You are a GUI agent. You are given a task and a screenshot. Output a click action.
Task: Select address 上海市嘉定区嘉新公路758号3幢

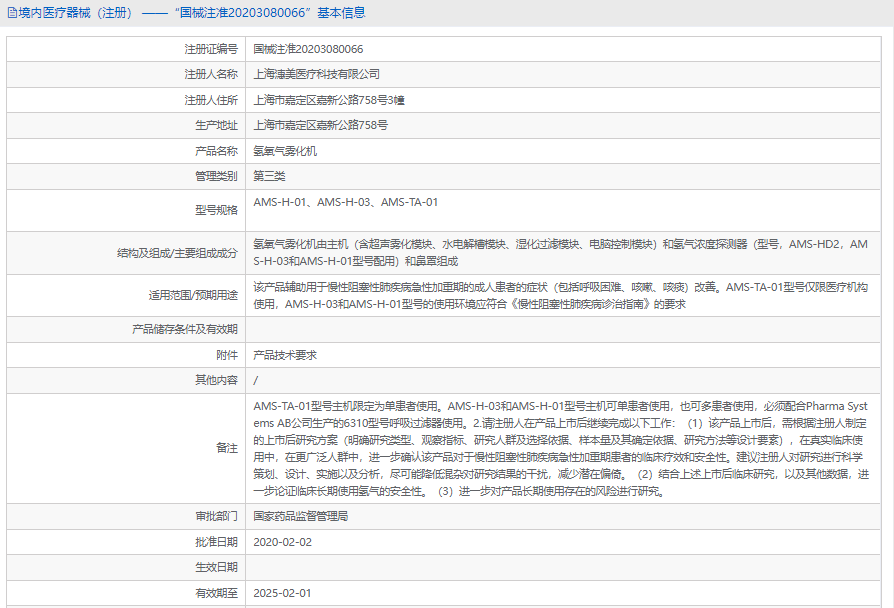click(329, 100)
